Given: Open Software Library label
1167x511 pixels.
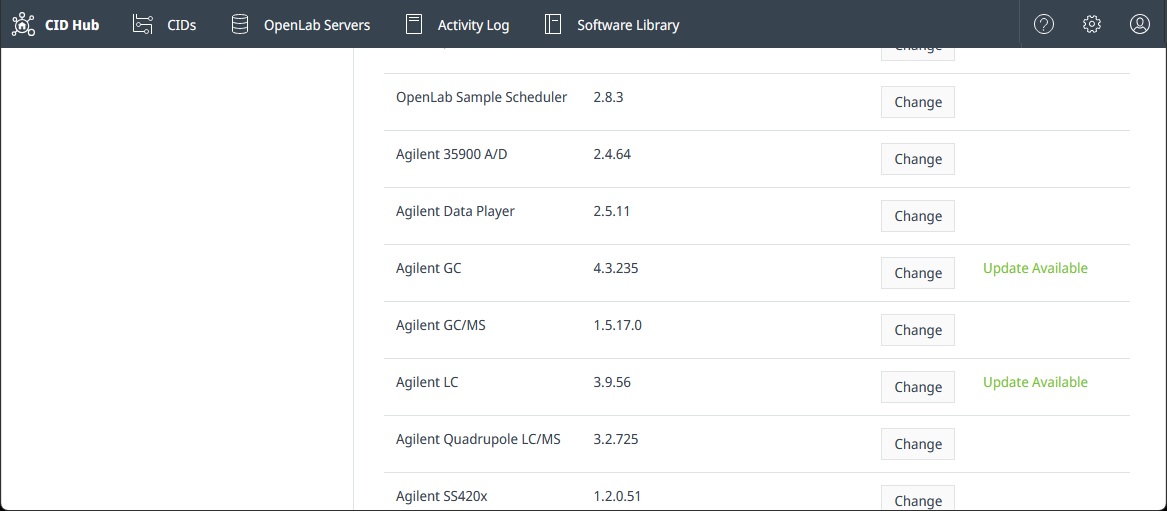Looking at the screenshot, I should [x=628, y=25].
